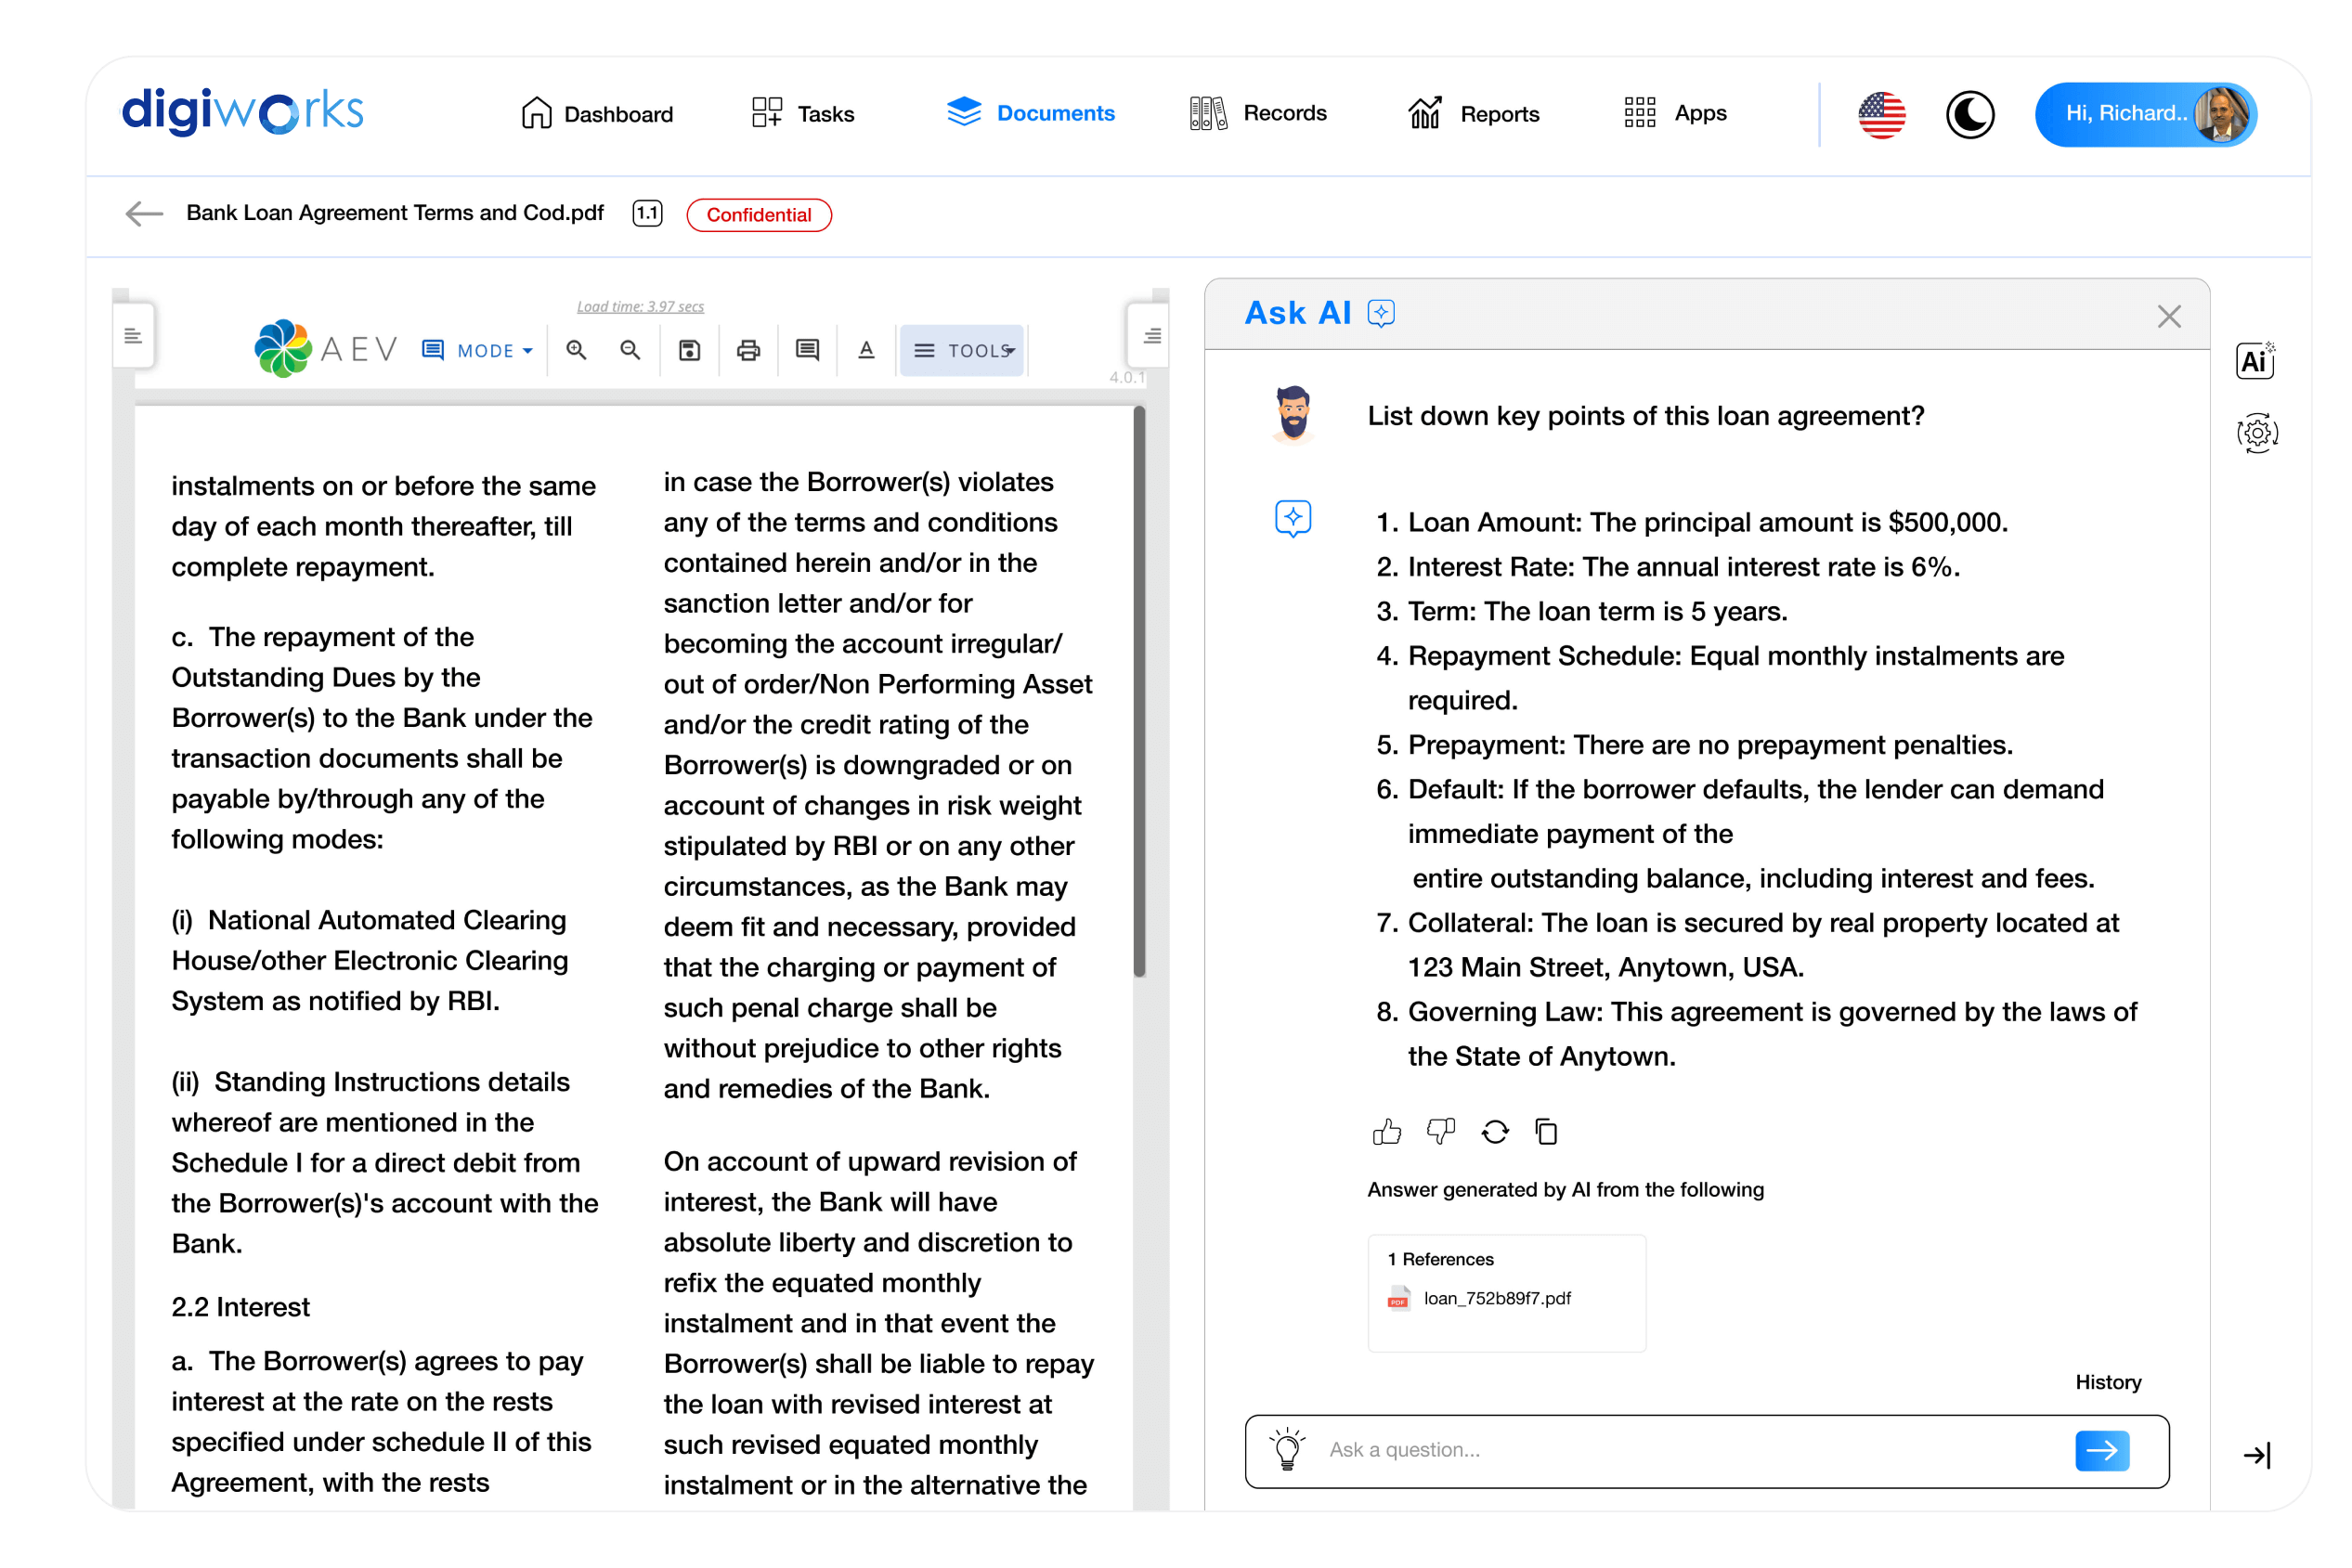Regenerate the AI response
This screenshot has height=1568, width=2352.
pos(1494,1131)
